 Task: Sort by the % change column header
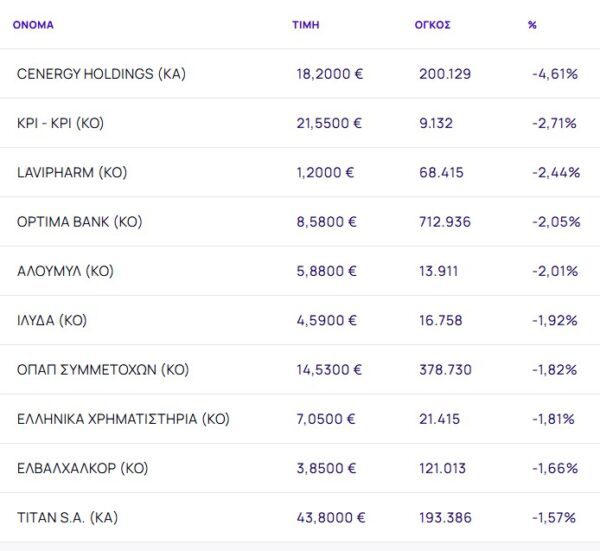tap(532, 25)
